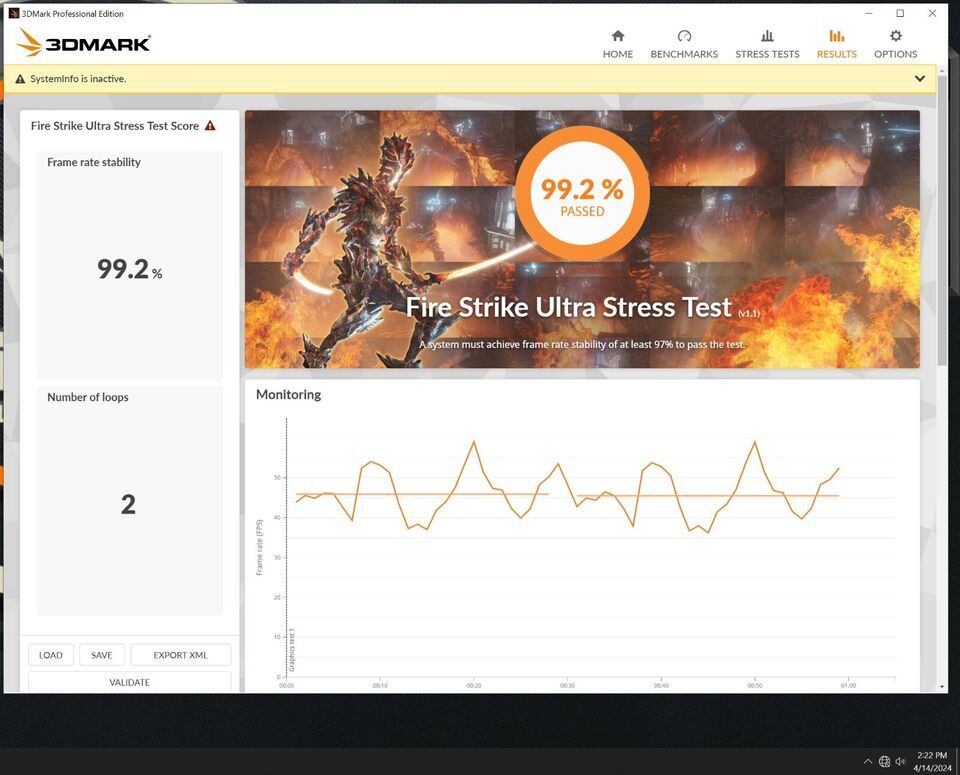Click the Frame rate stability label
This screenshot has height=775, width=960.
[94, 162]
